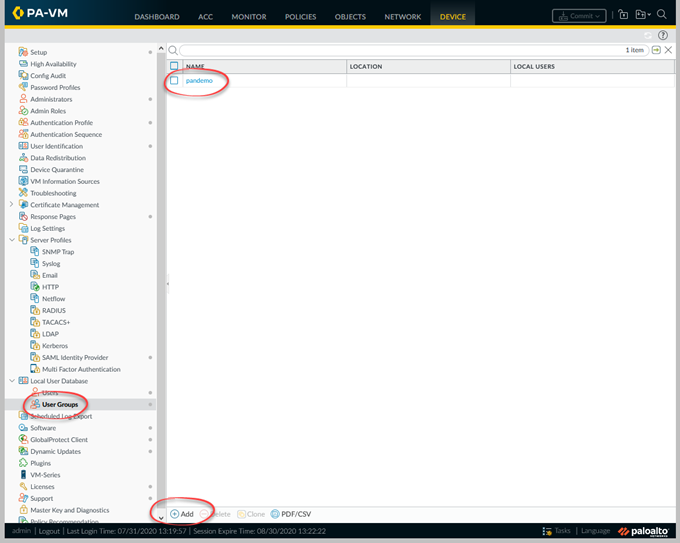
Task: Click the configuration lock icon
Action: click(623, 15)
